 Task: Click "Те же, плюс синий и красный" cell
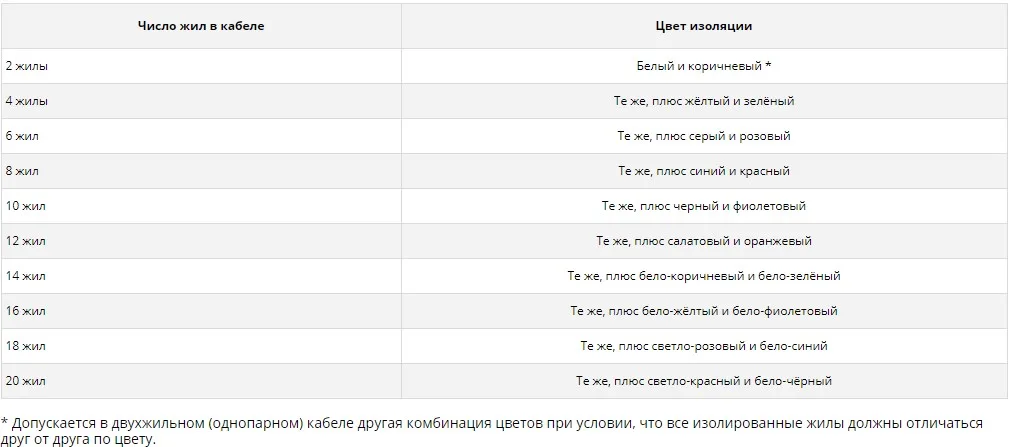pyautogui.click(x=703, y=171)
